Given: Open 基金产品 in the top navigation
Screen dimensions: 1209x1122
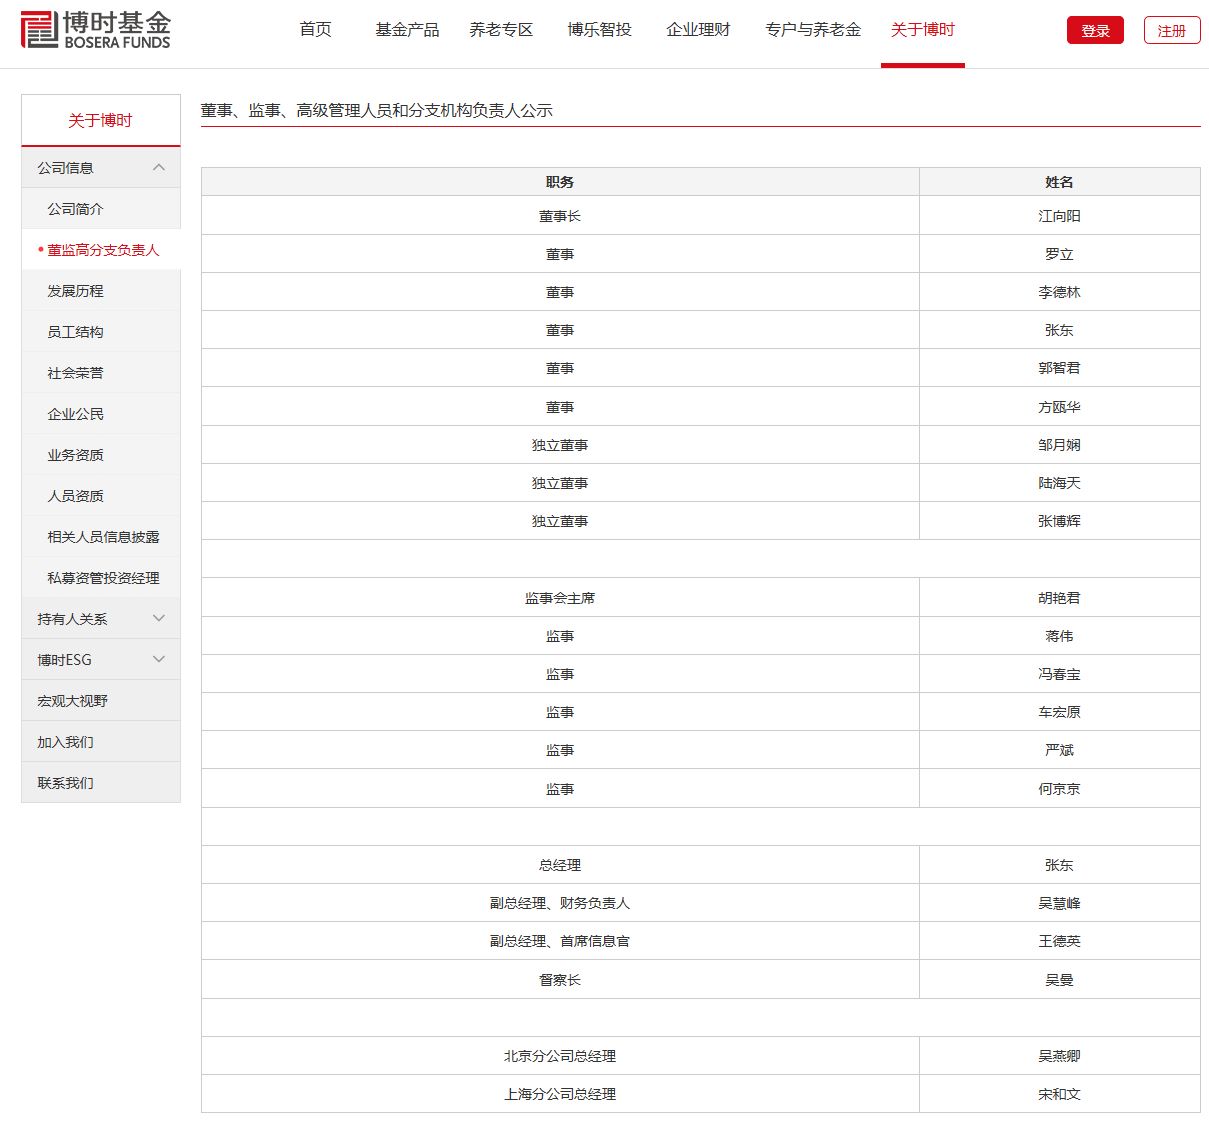Looking at the screenshot, I should pos(407,30).
